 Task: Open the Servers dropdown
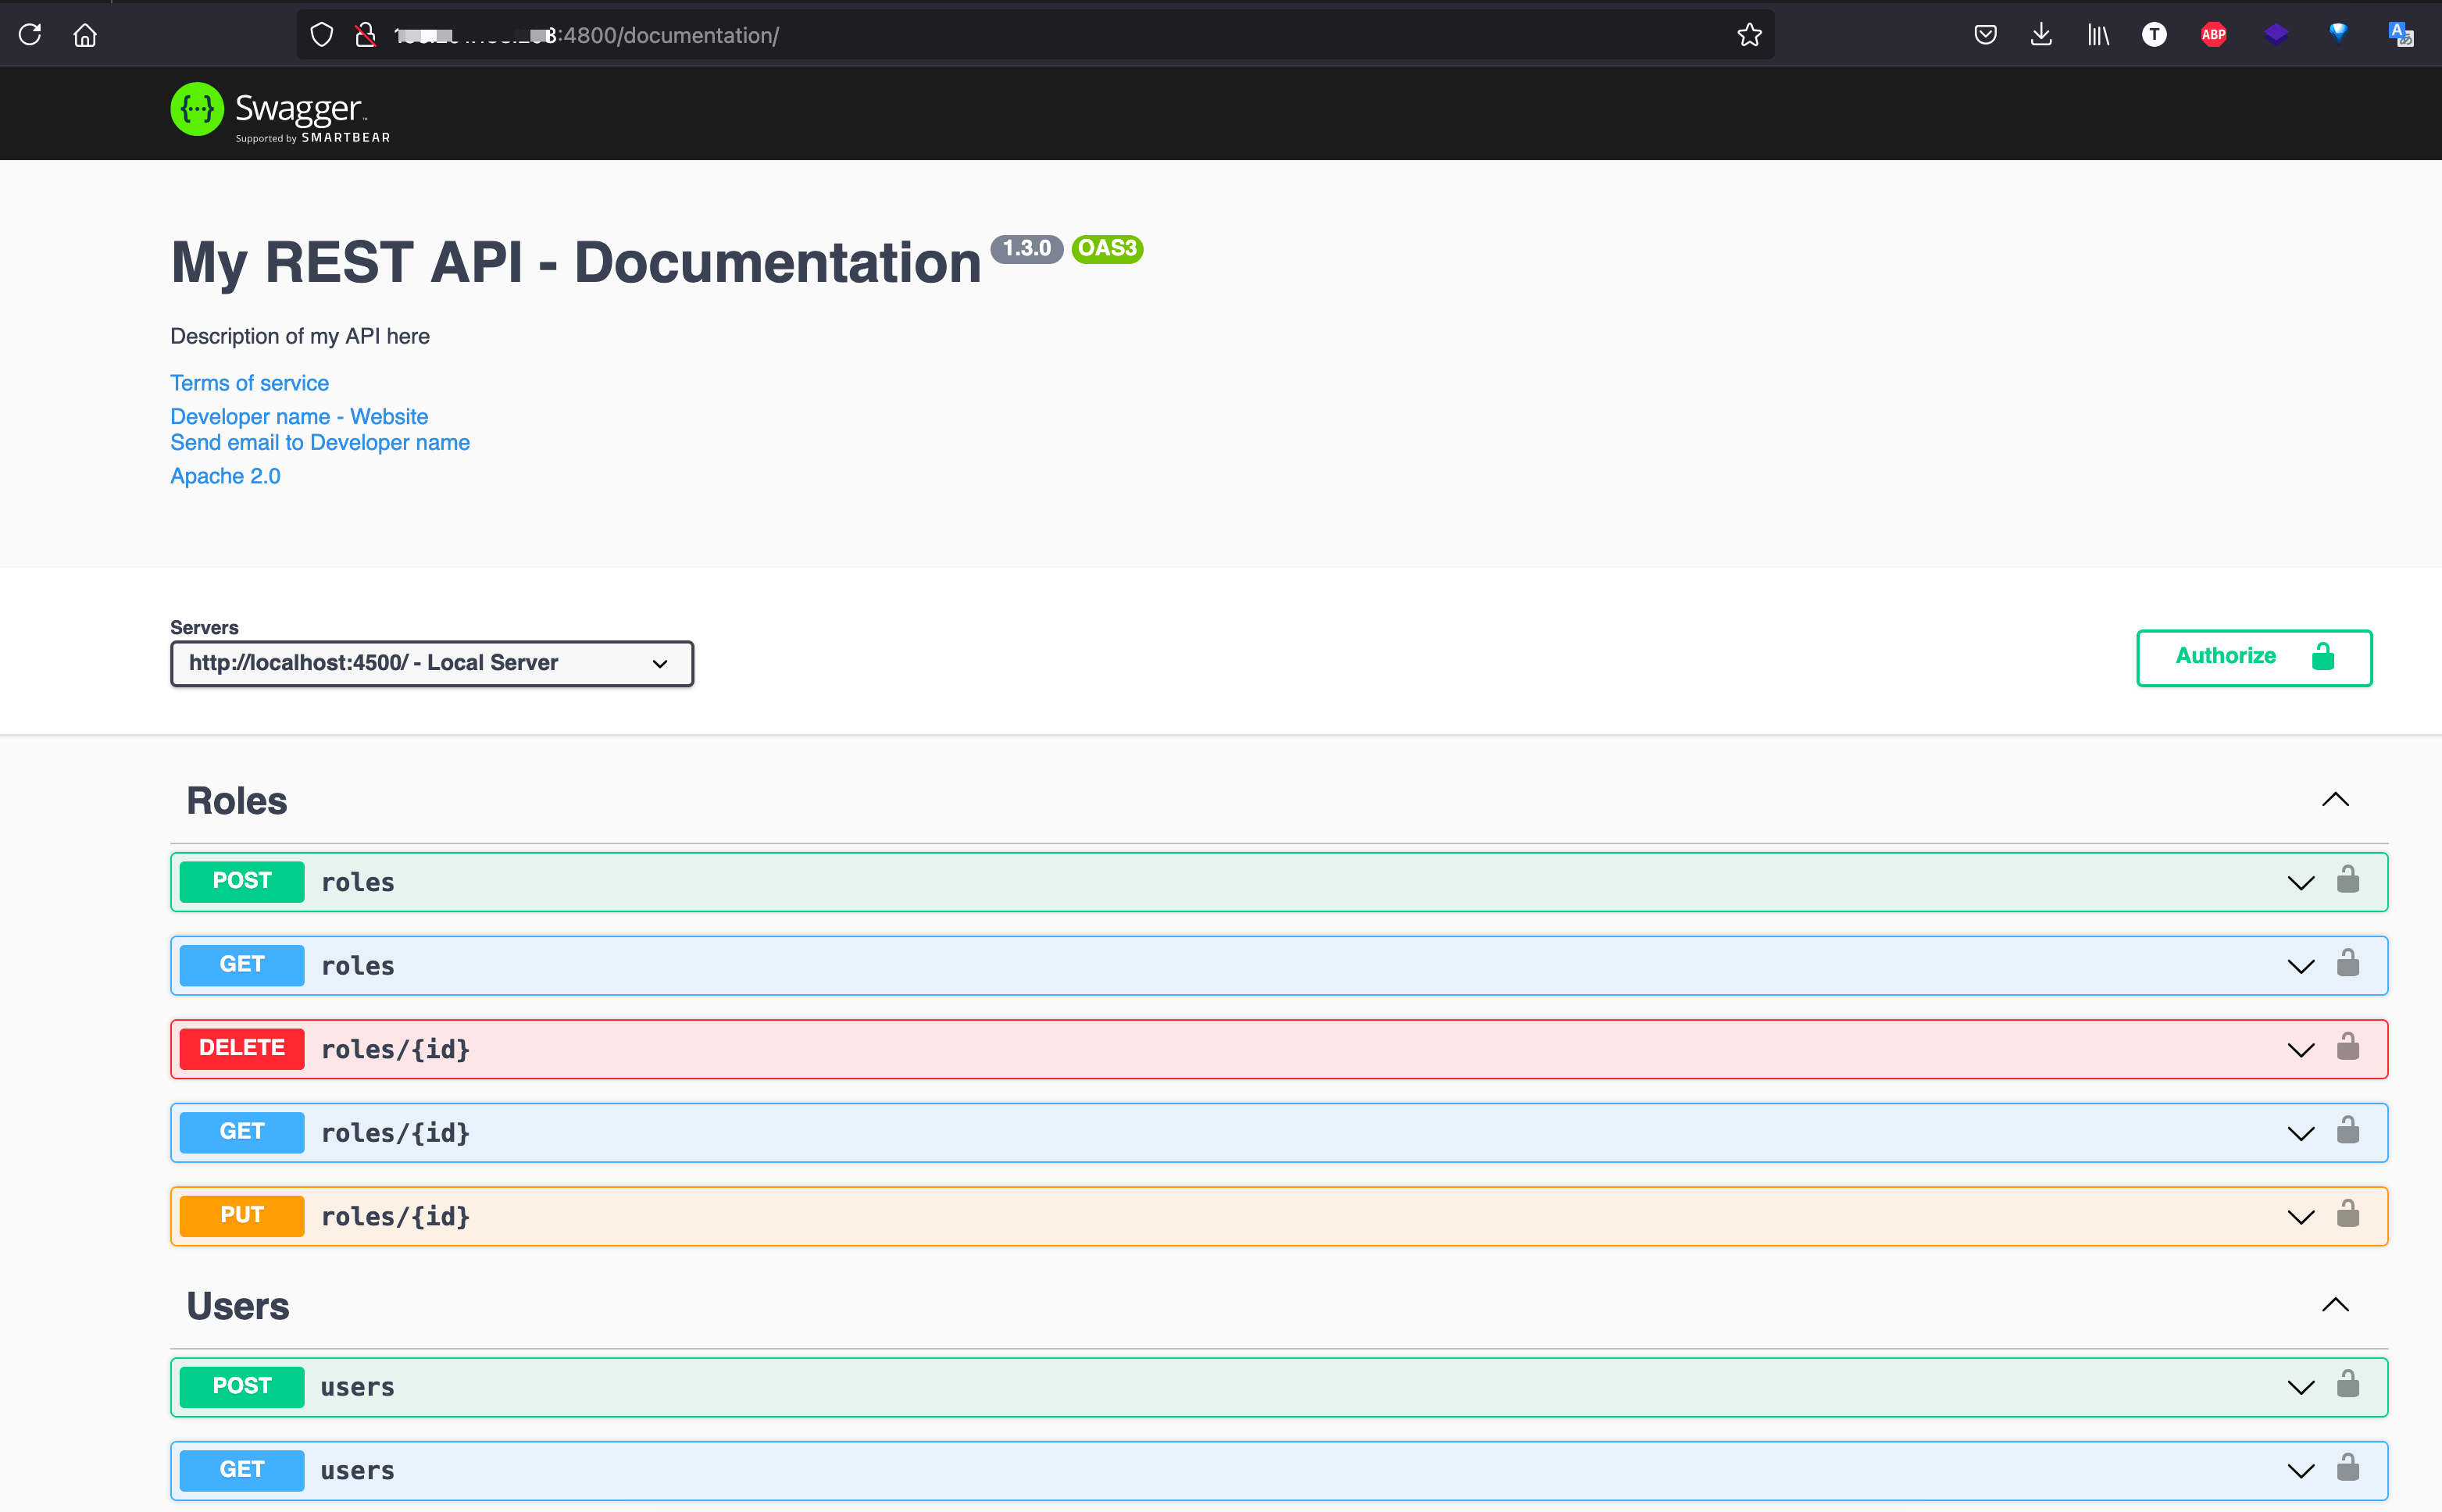430,662
